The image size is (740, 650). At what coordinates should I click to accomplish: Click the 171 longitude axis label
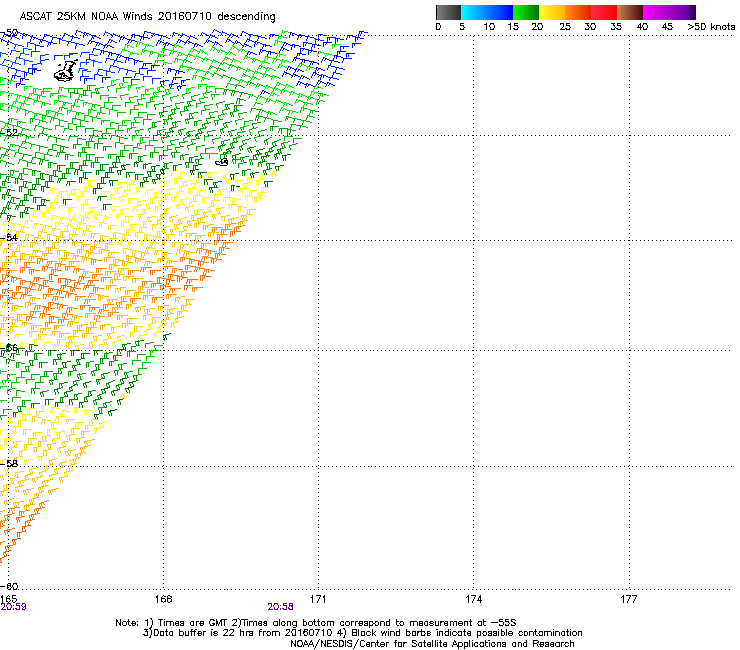[318, 598]
